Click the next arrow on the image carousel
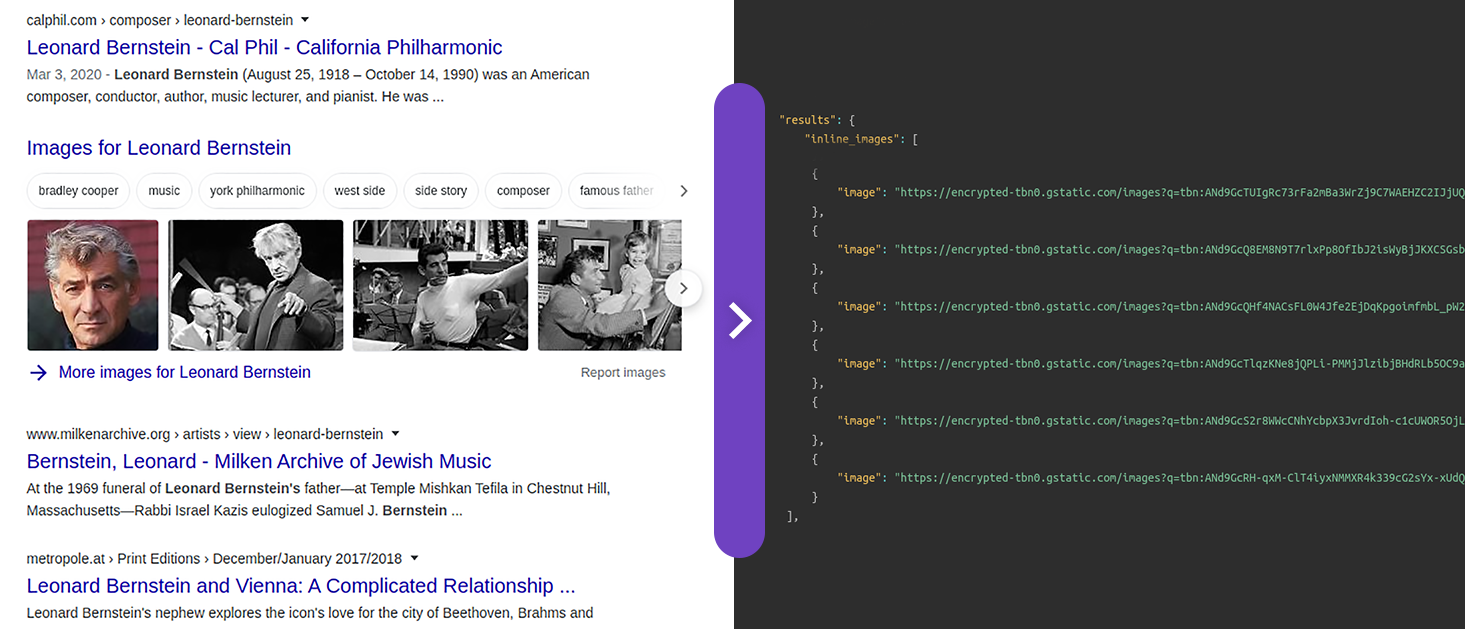Screen dimensions: 1465x629 click(x=683, y=288)
